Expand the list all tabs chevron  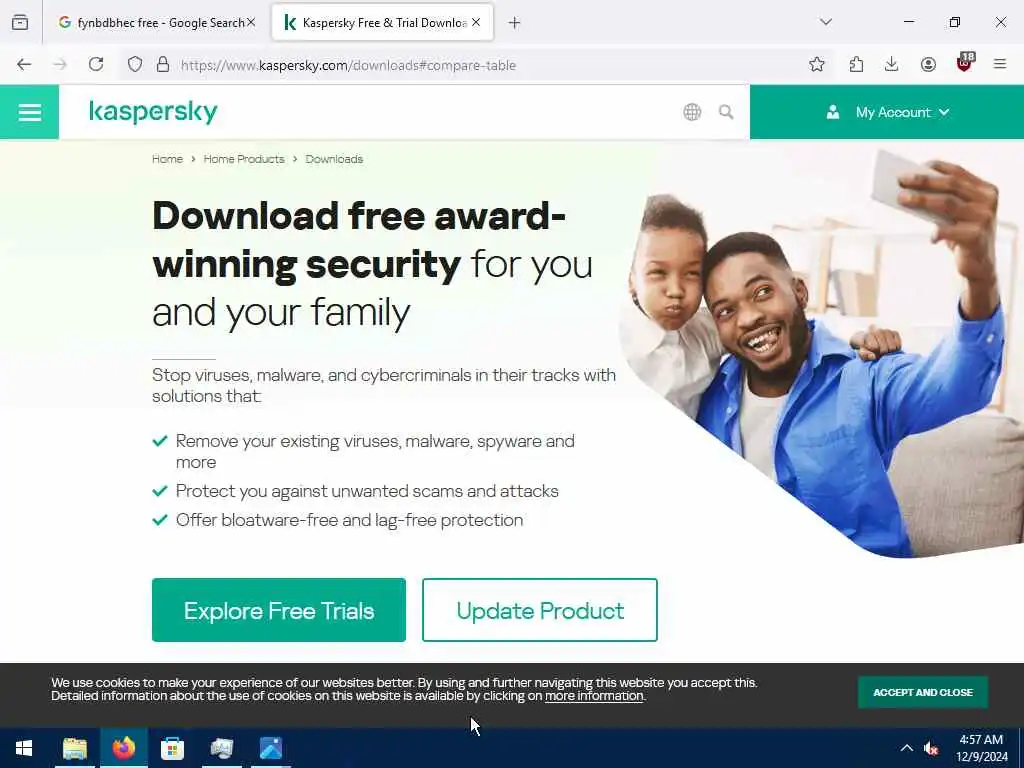[826, 22]
